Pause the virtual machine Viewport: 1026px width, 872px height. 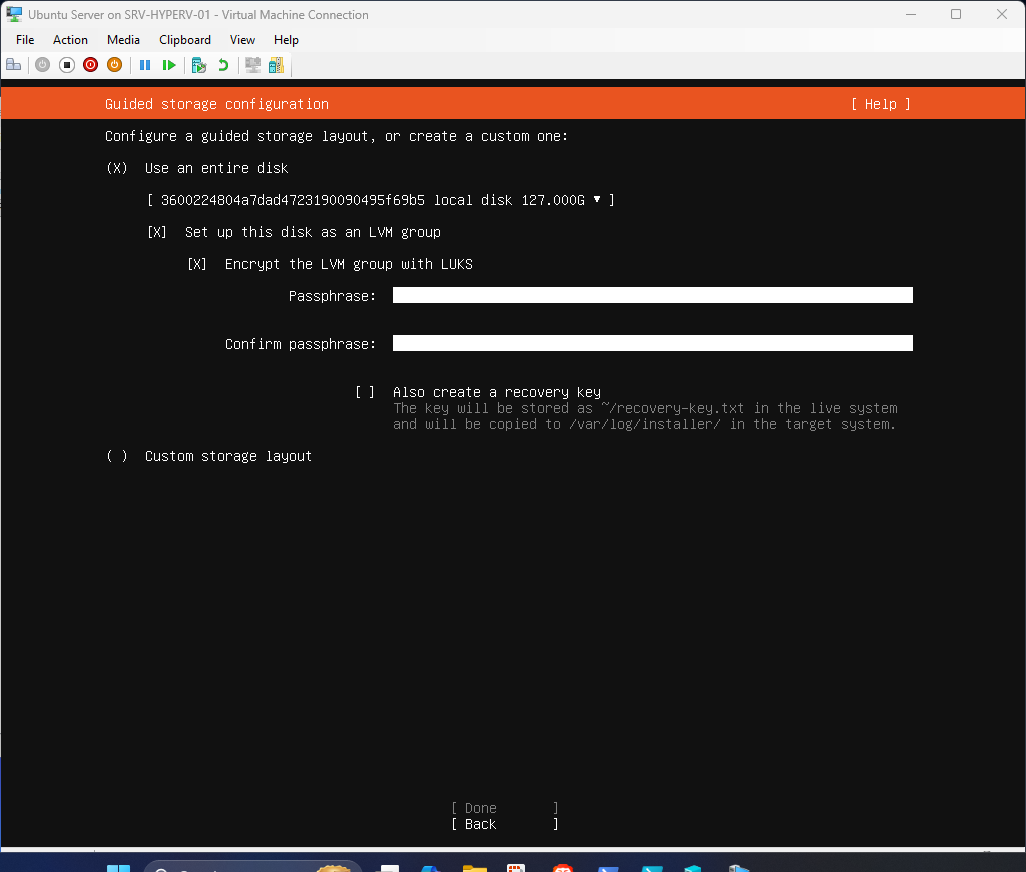coord(145,64)
